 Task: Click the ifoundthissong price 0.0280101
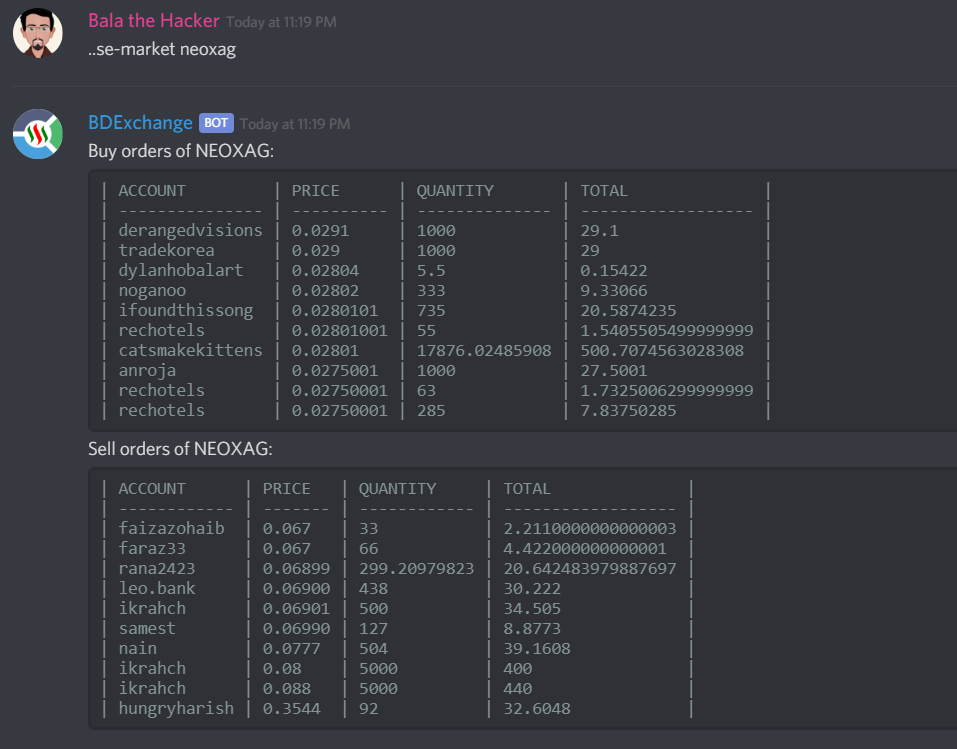(x=334, y=311)
